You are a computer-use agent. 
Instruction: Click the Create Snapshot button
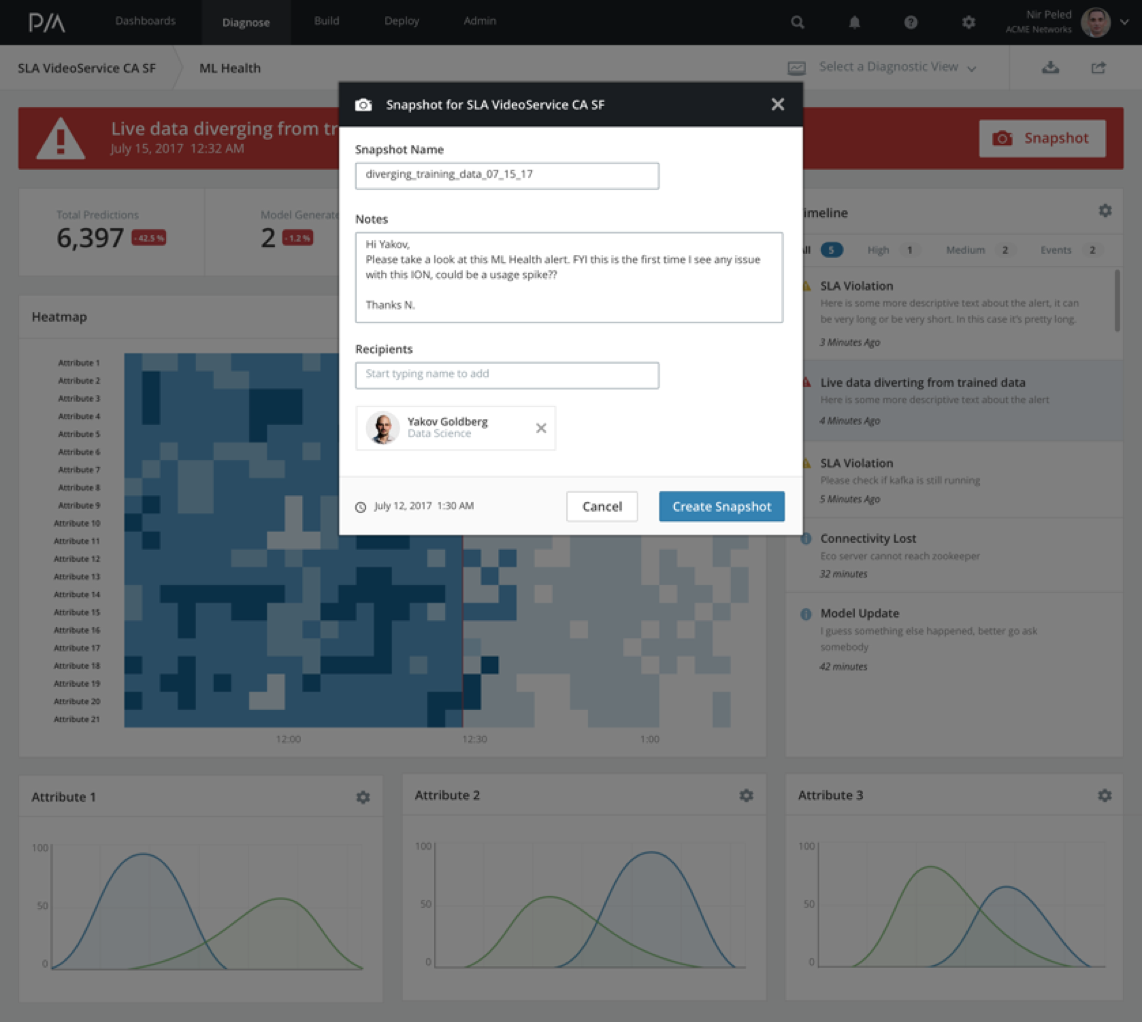[721, 506]
